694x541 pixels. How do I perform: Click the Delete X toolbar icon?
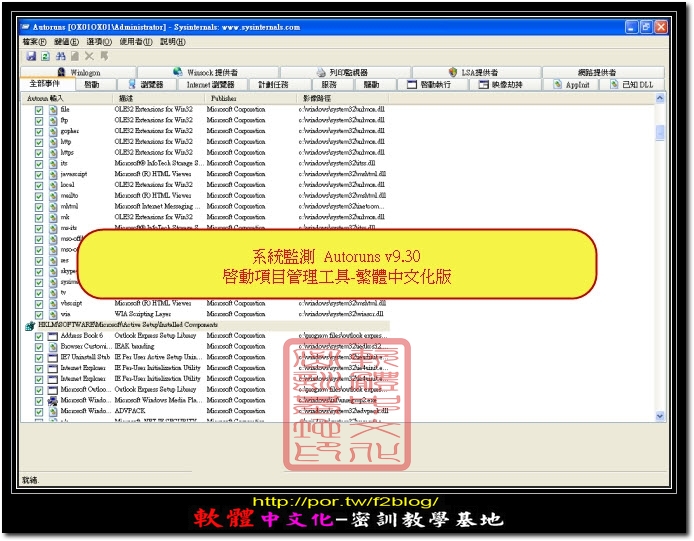(90, 56)
